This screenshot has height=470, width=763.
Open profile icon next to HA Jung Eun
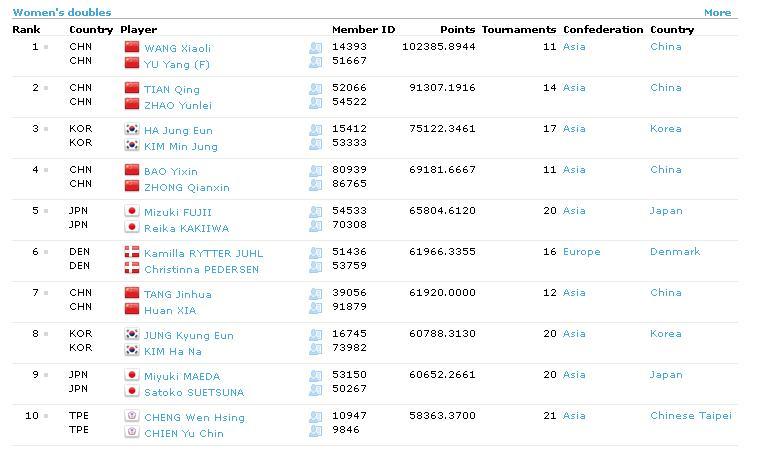pyautogui.click(x=315, y=130)
